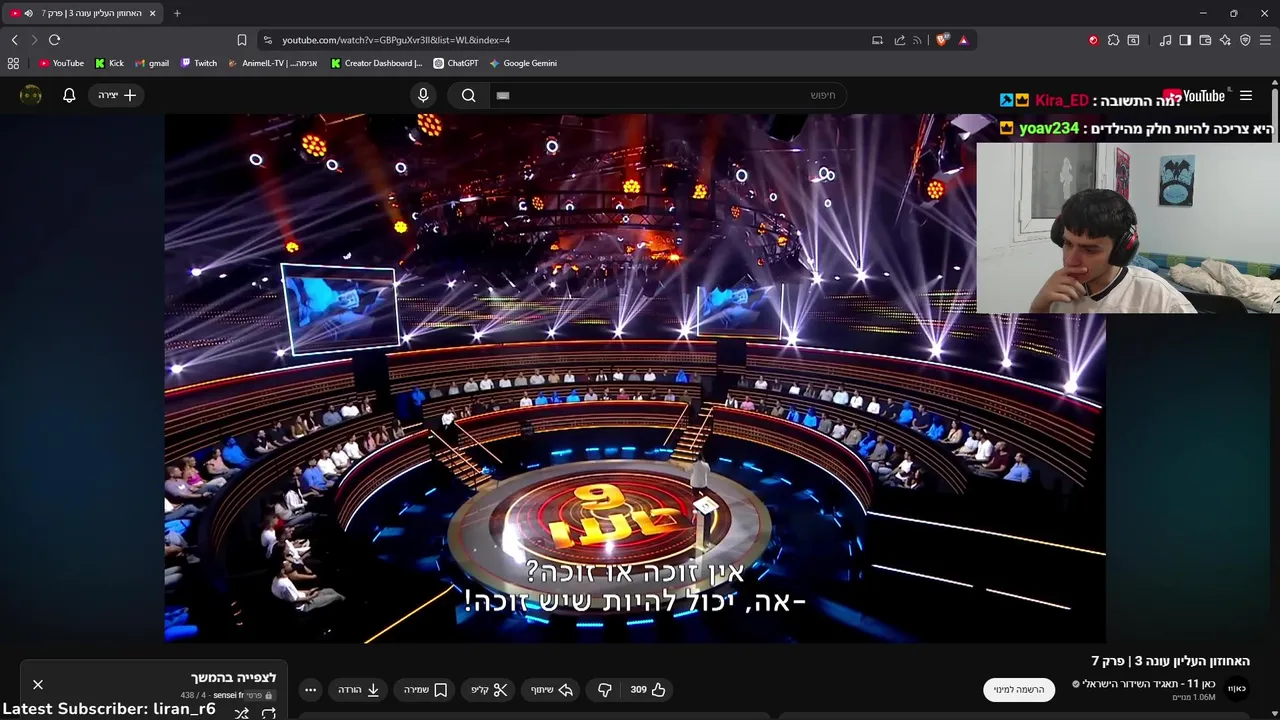
Task: Toggle playlist shuffle icon
Action: tap(241, 713)
